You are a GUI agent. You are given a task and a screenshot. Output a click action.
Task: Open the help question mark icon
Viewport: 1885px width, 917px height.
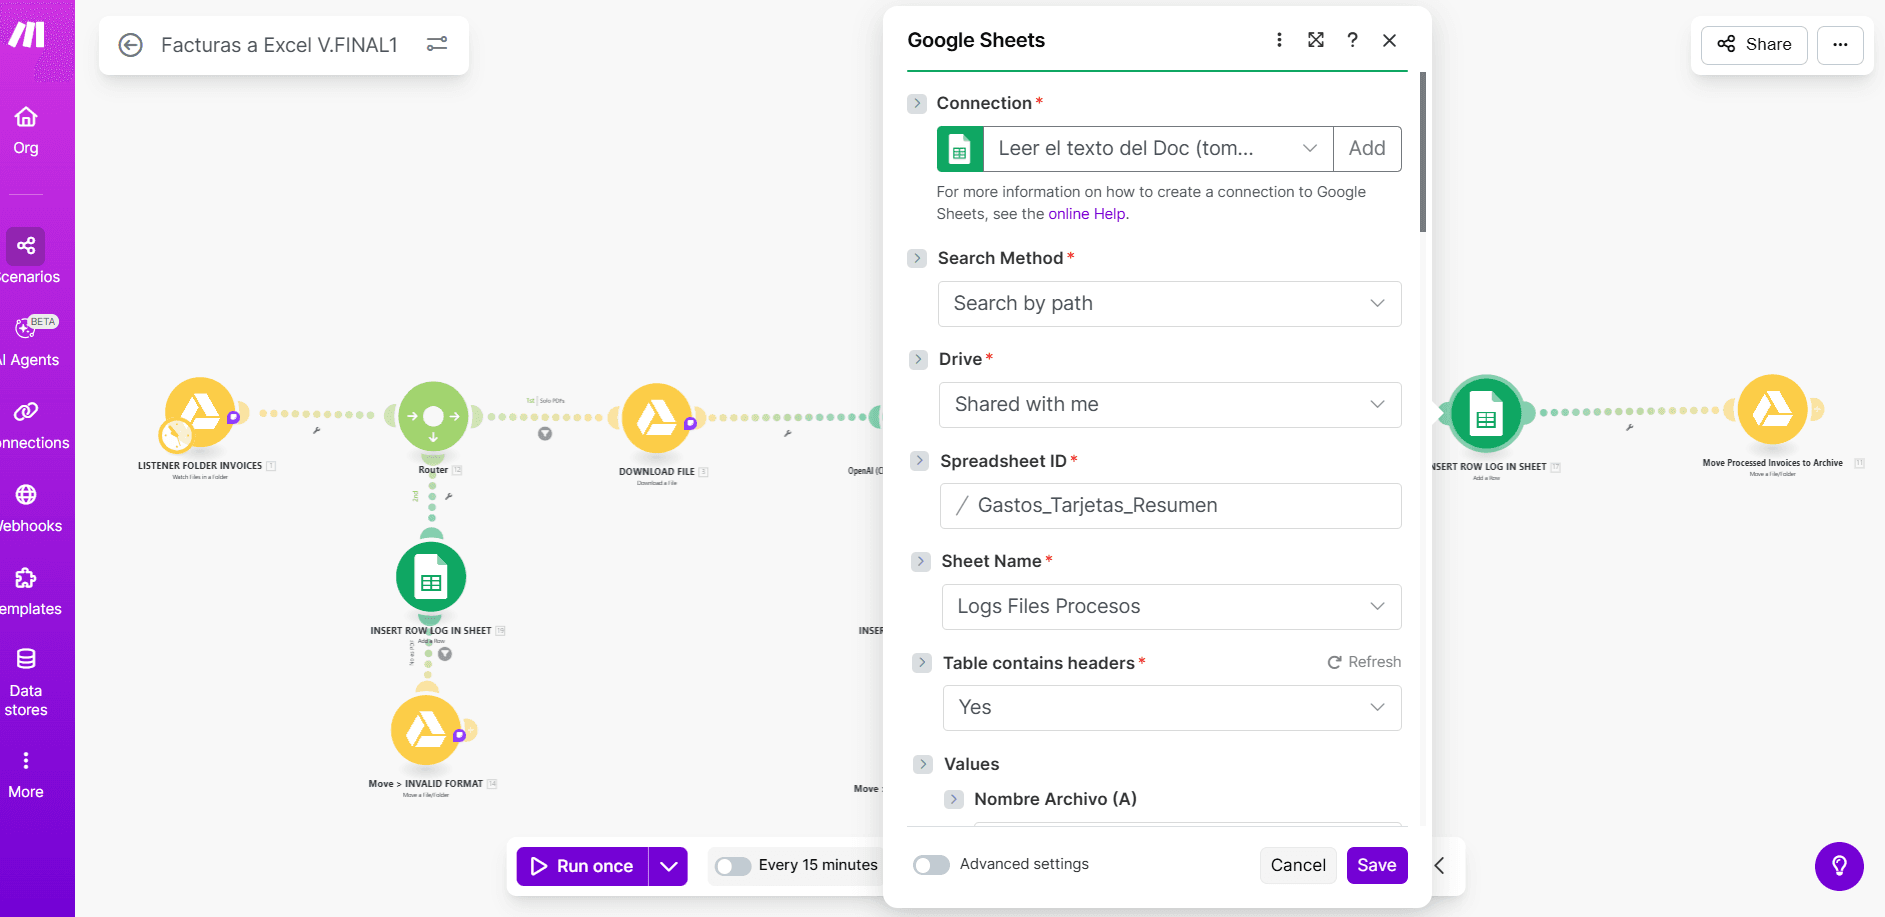pyautogui.click(x=1352, y=40)
